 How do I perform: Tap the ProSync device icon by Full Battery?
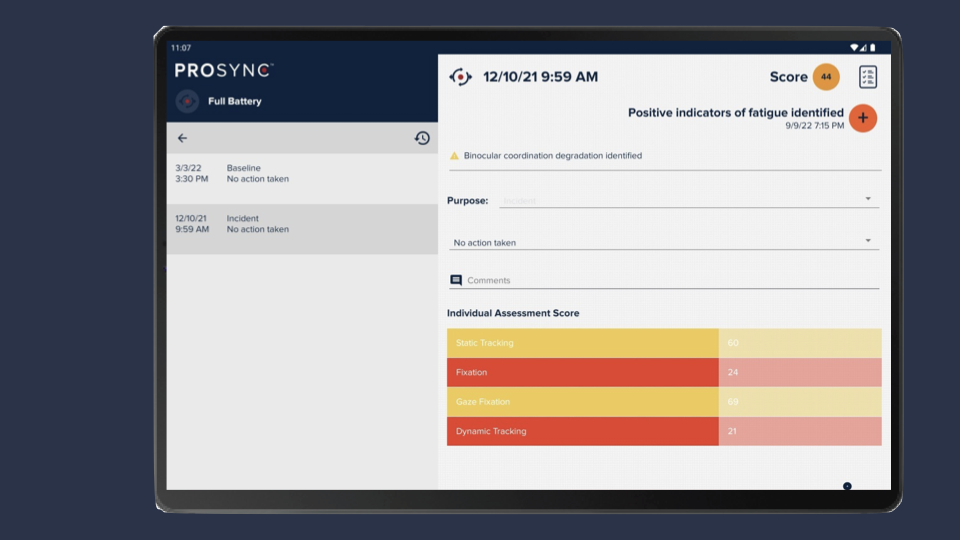187,101
